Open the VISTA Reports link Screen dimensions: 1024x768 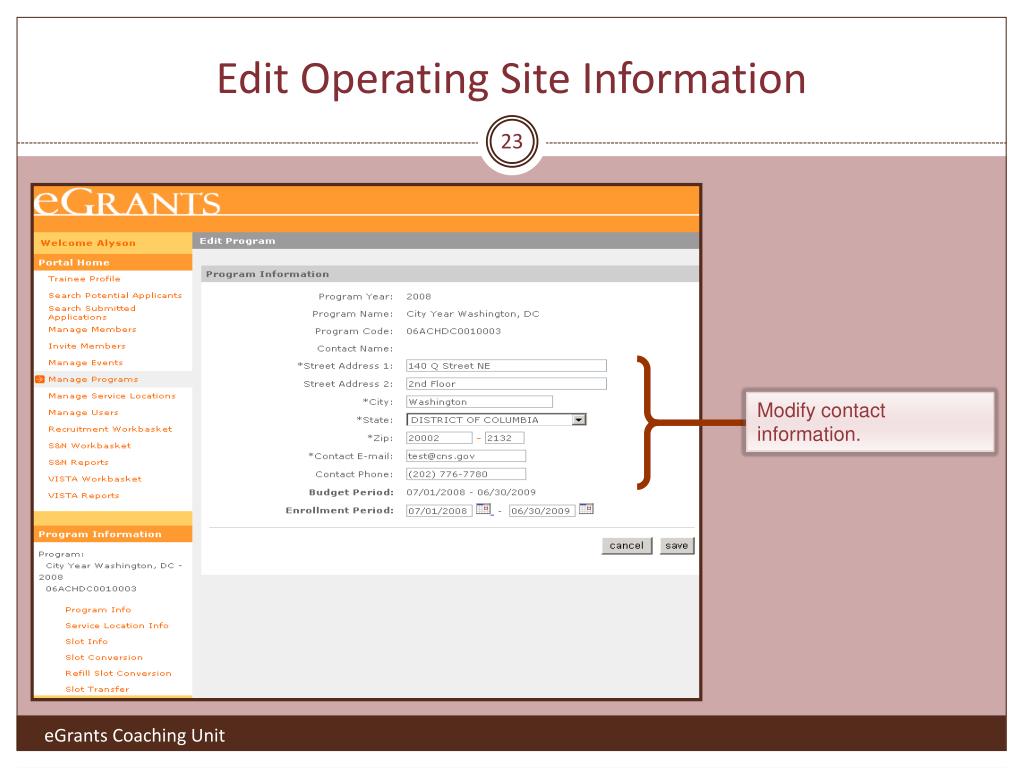tap(84, 496)
